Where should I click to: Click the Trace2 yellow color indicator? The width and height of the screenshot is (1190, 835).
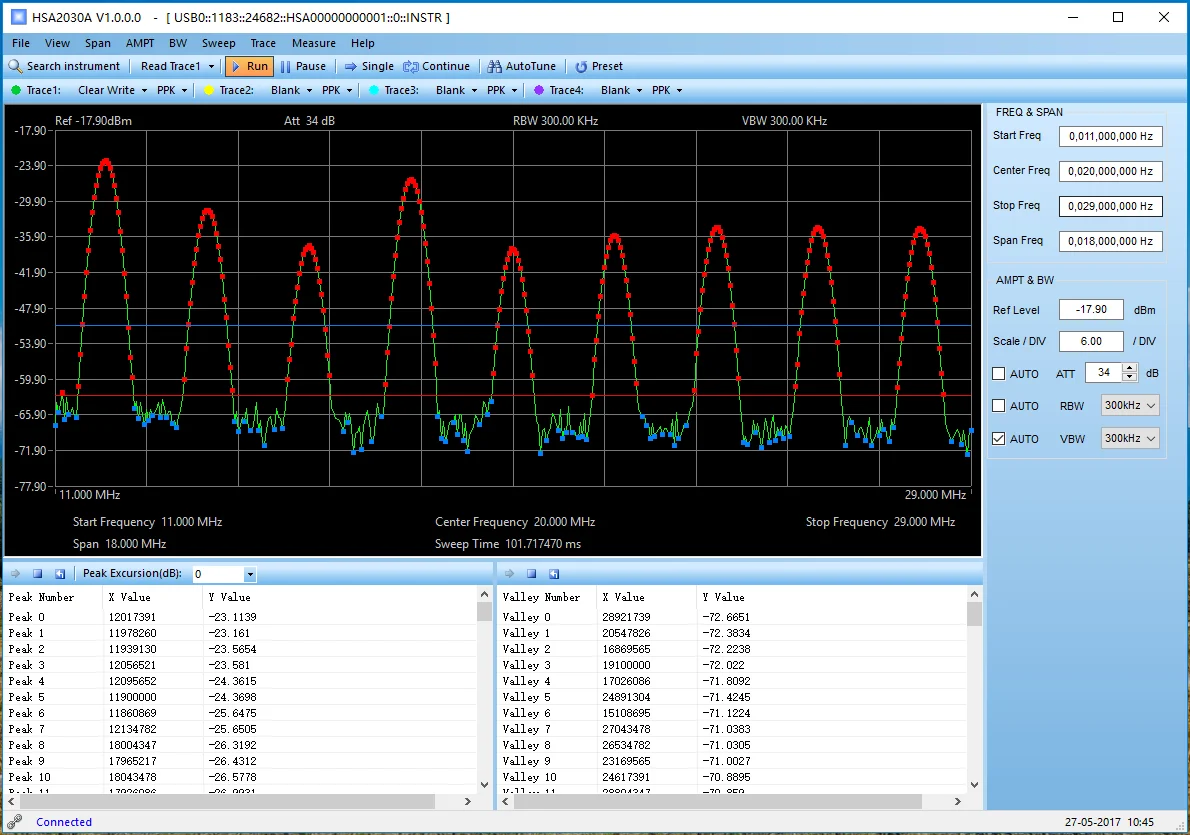tap(209, 90)
